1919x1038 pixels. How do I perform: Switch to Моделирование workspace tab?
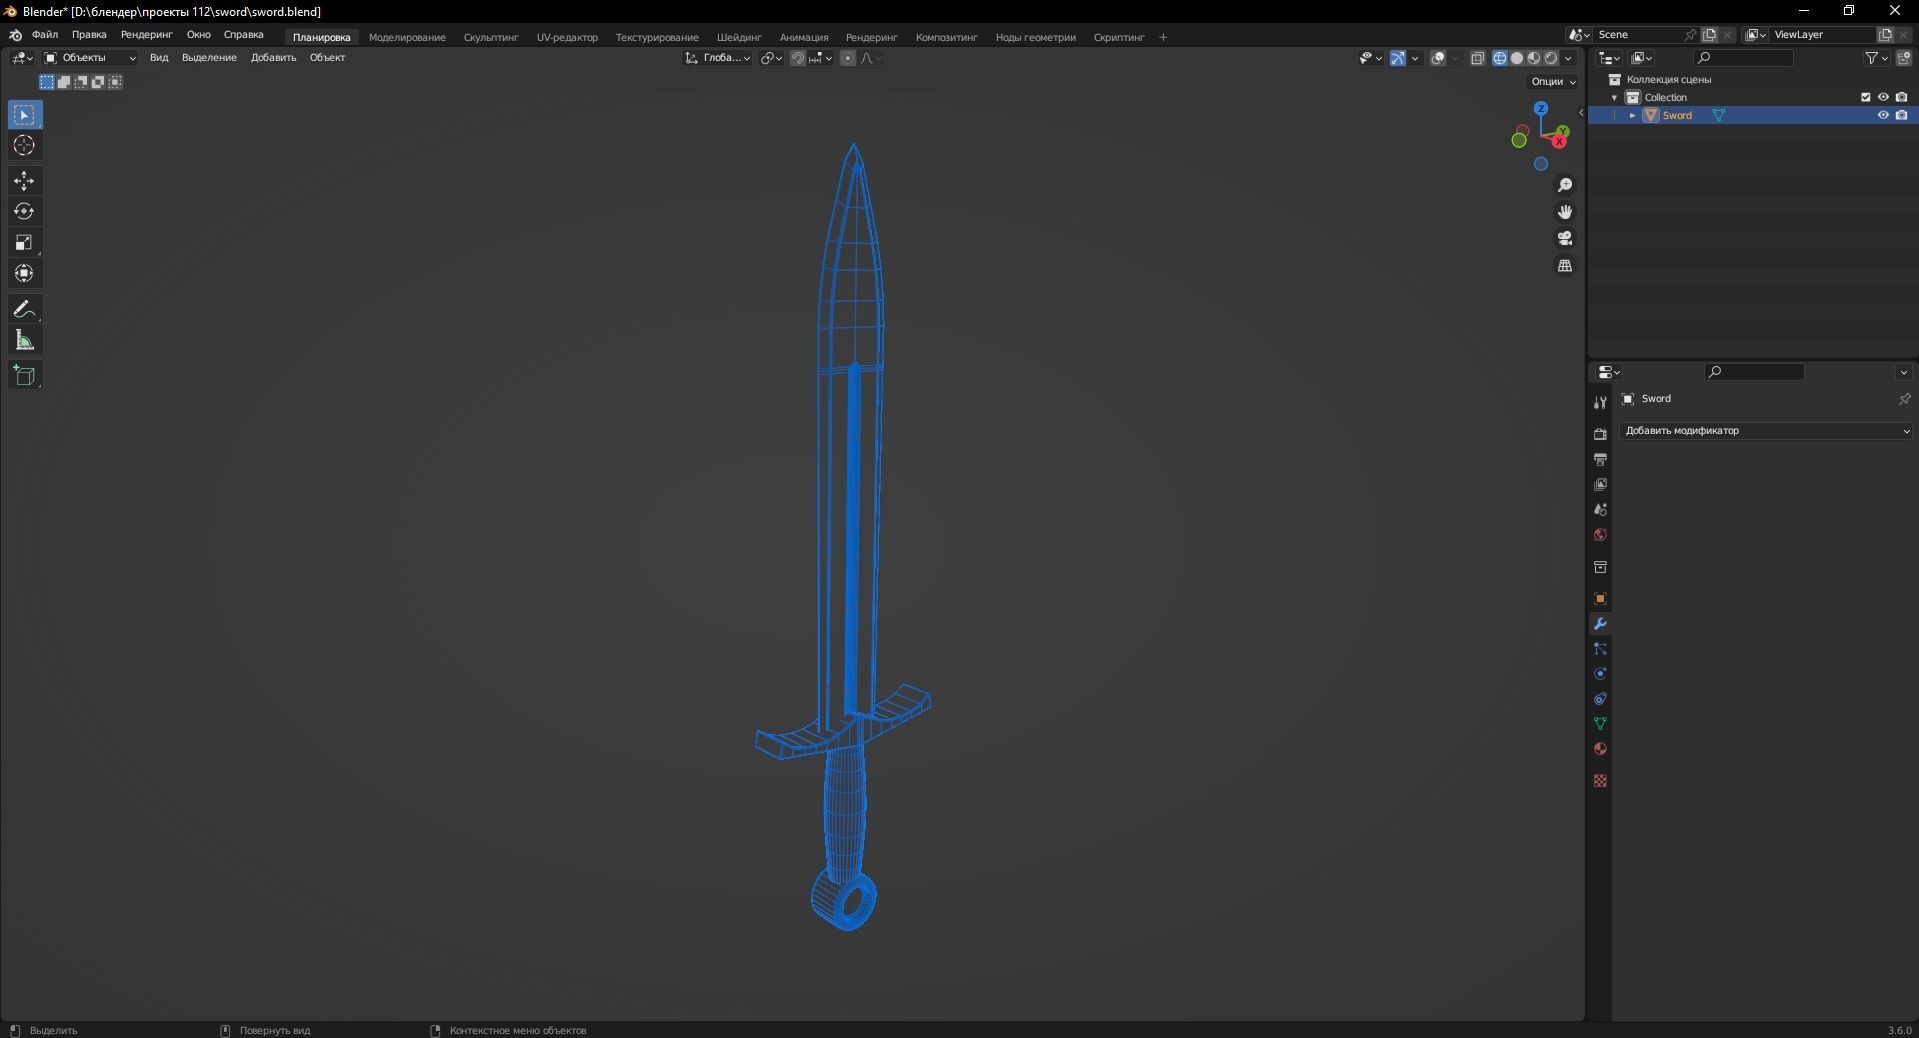(x=407, y=37)
